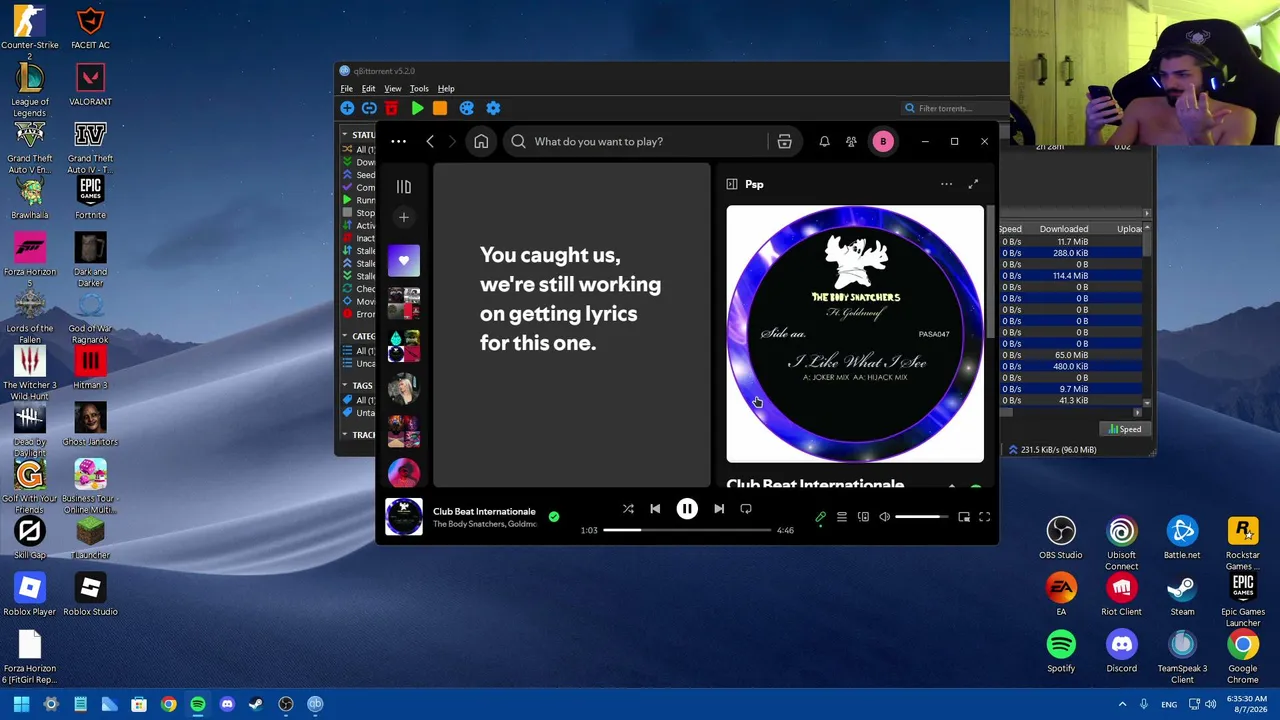Open Spotify miniplayer
1280x720 pixels.
(x=964, y=517)
